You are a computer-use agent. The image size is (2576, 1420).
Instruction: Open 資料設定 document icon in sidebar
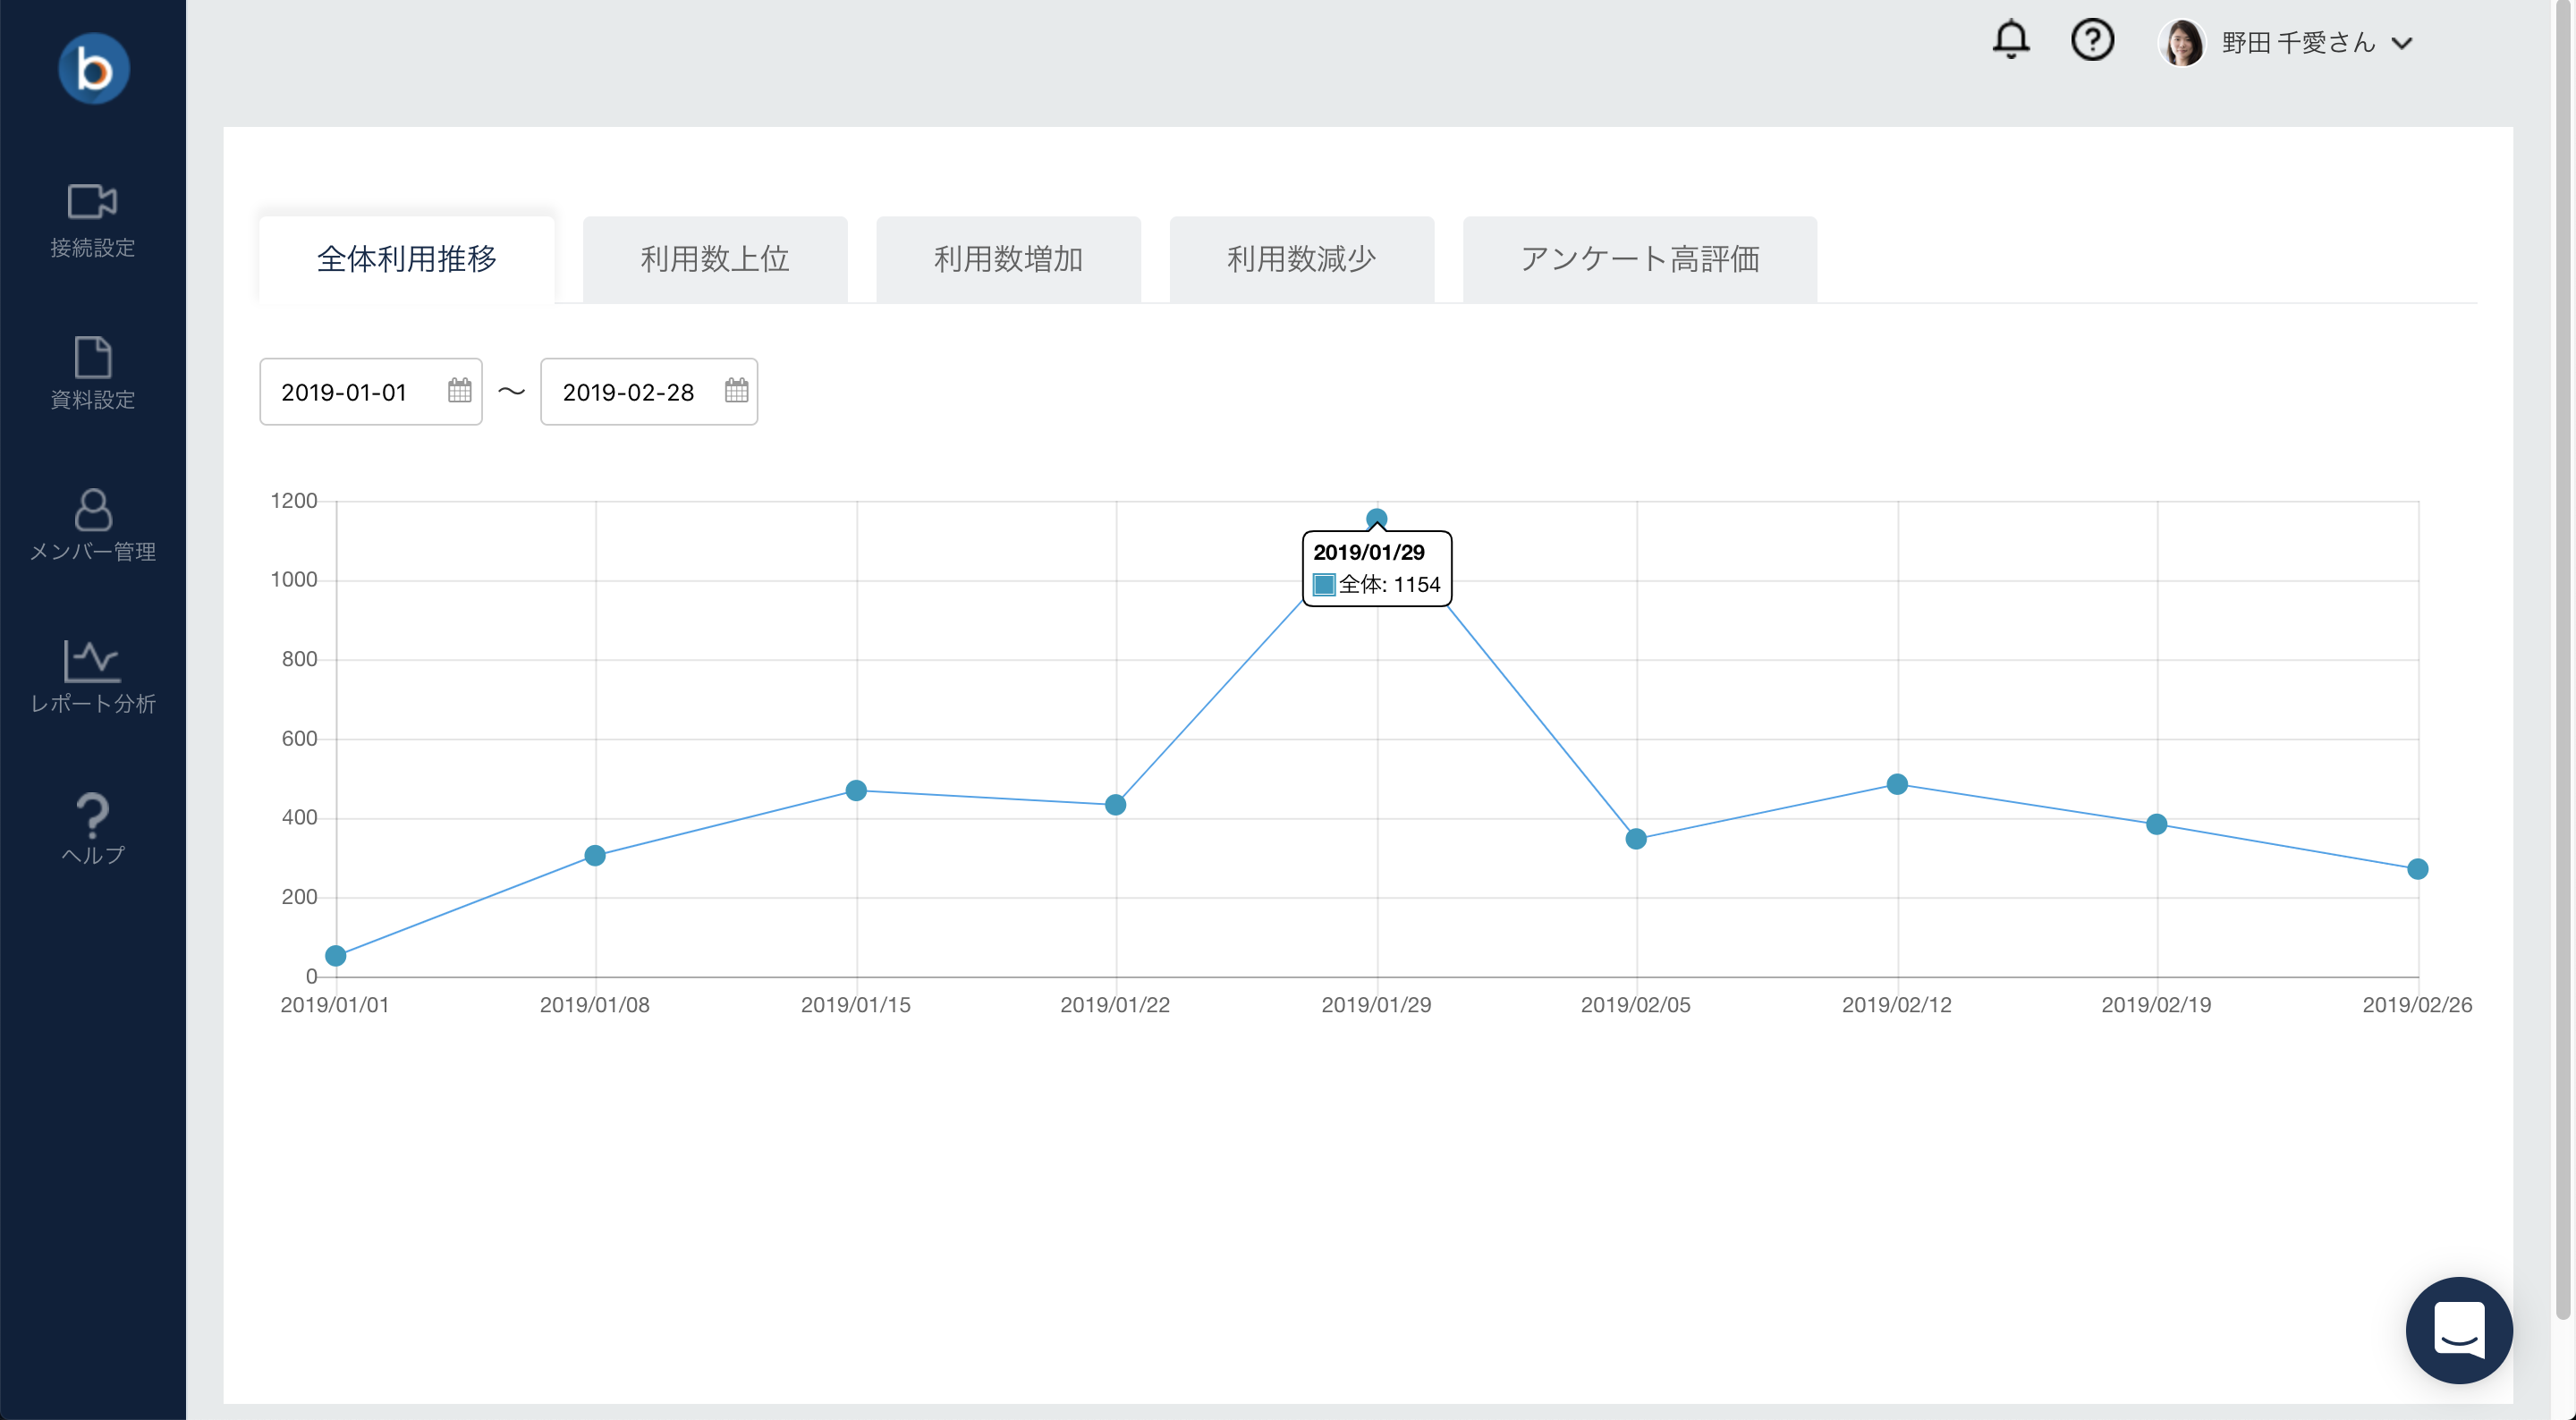(92, 357)
